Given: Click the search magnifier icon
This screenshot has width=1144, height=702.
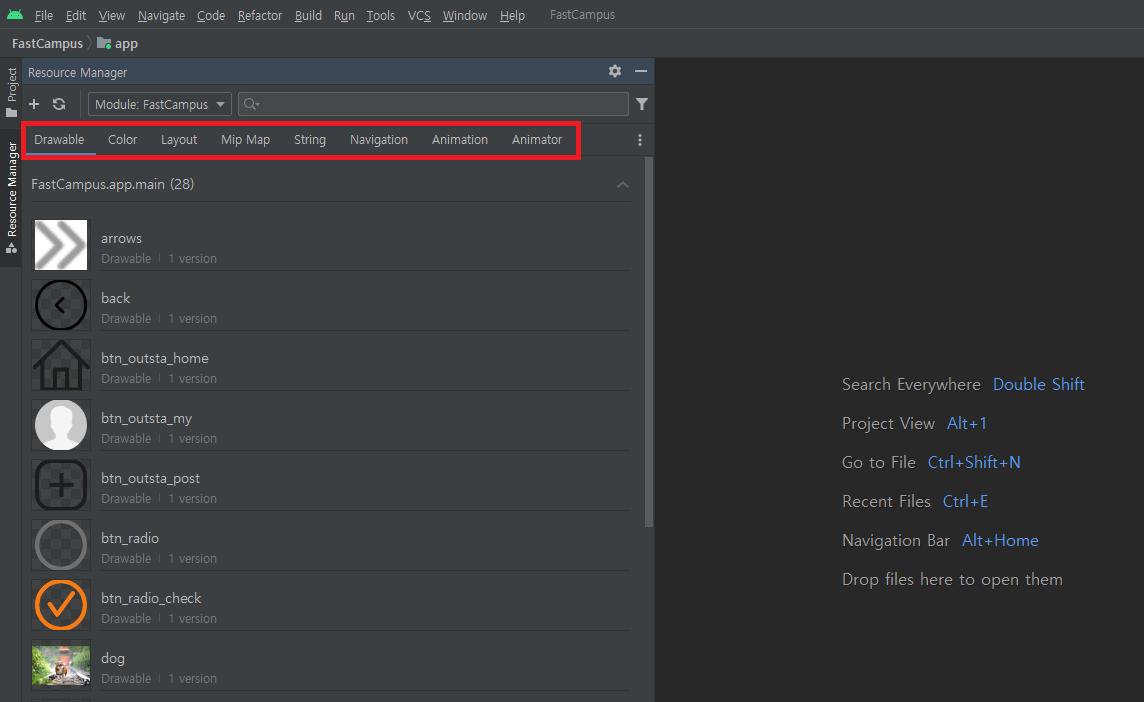Looking at the screenshot, I should click(x=252, y=104).
